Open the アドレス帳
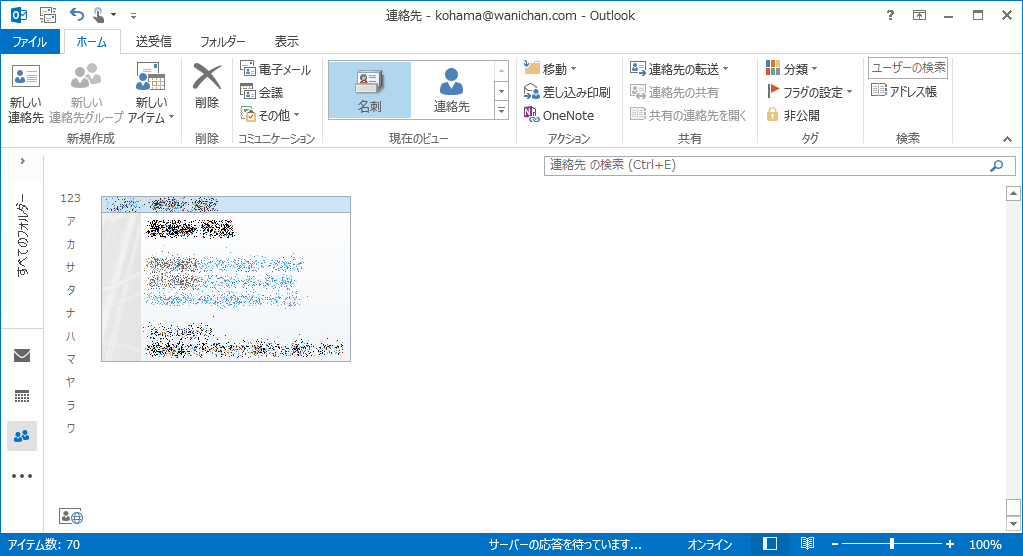Image resolution: width=1023 pixels, height=556 pixels. (904, 91)
